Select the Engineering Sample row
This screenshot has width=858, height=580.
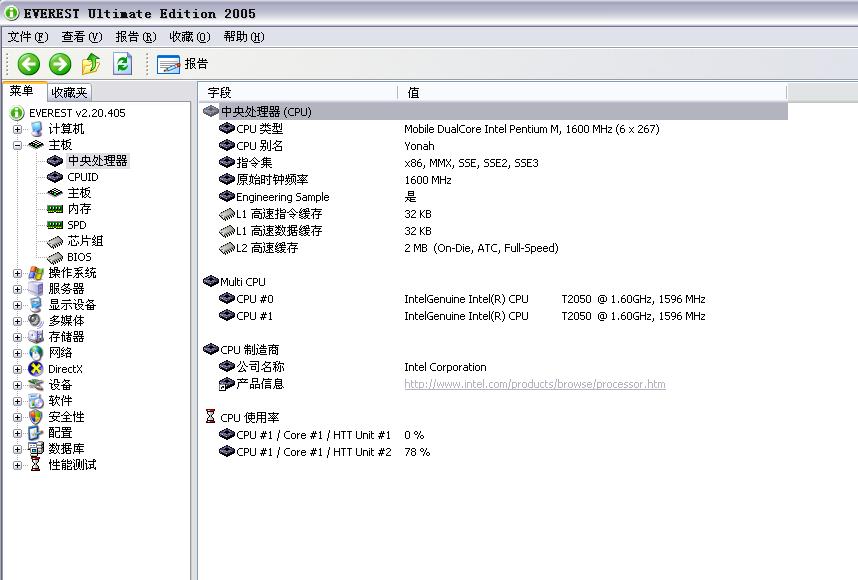495,197
